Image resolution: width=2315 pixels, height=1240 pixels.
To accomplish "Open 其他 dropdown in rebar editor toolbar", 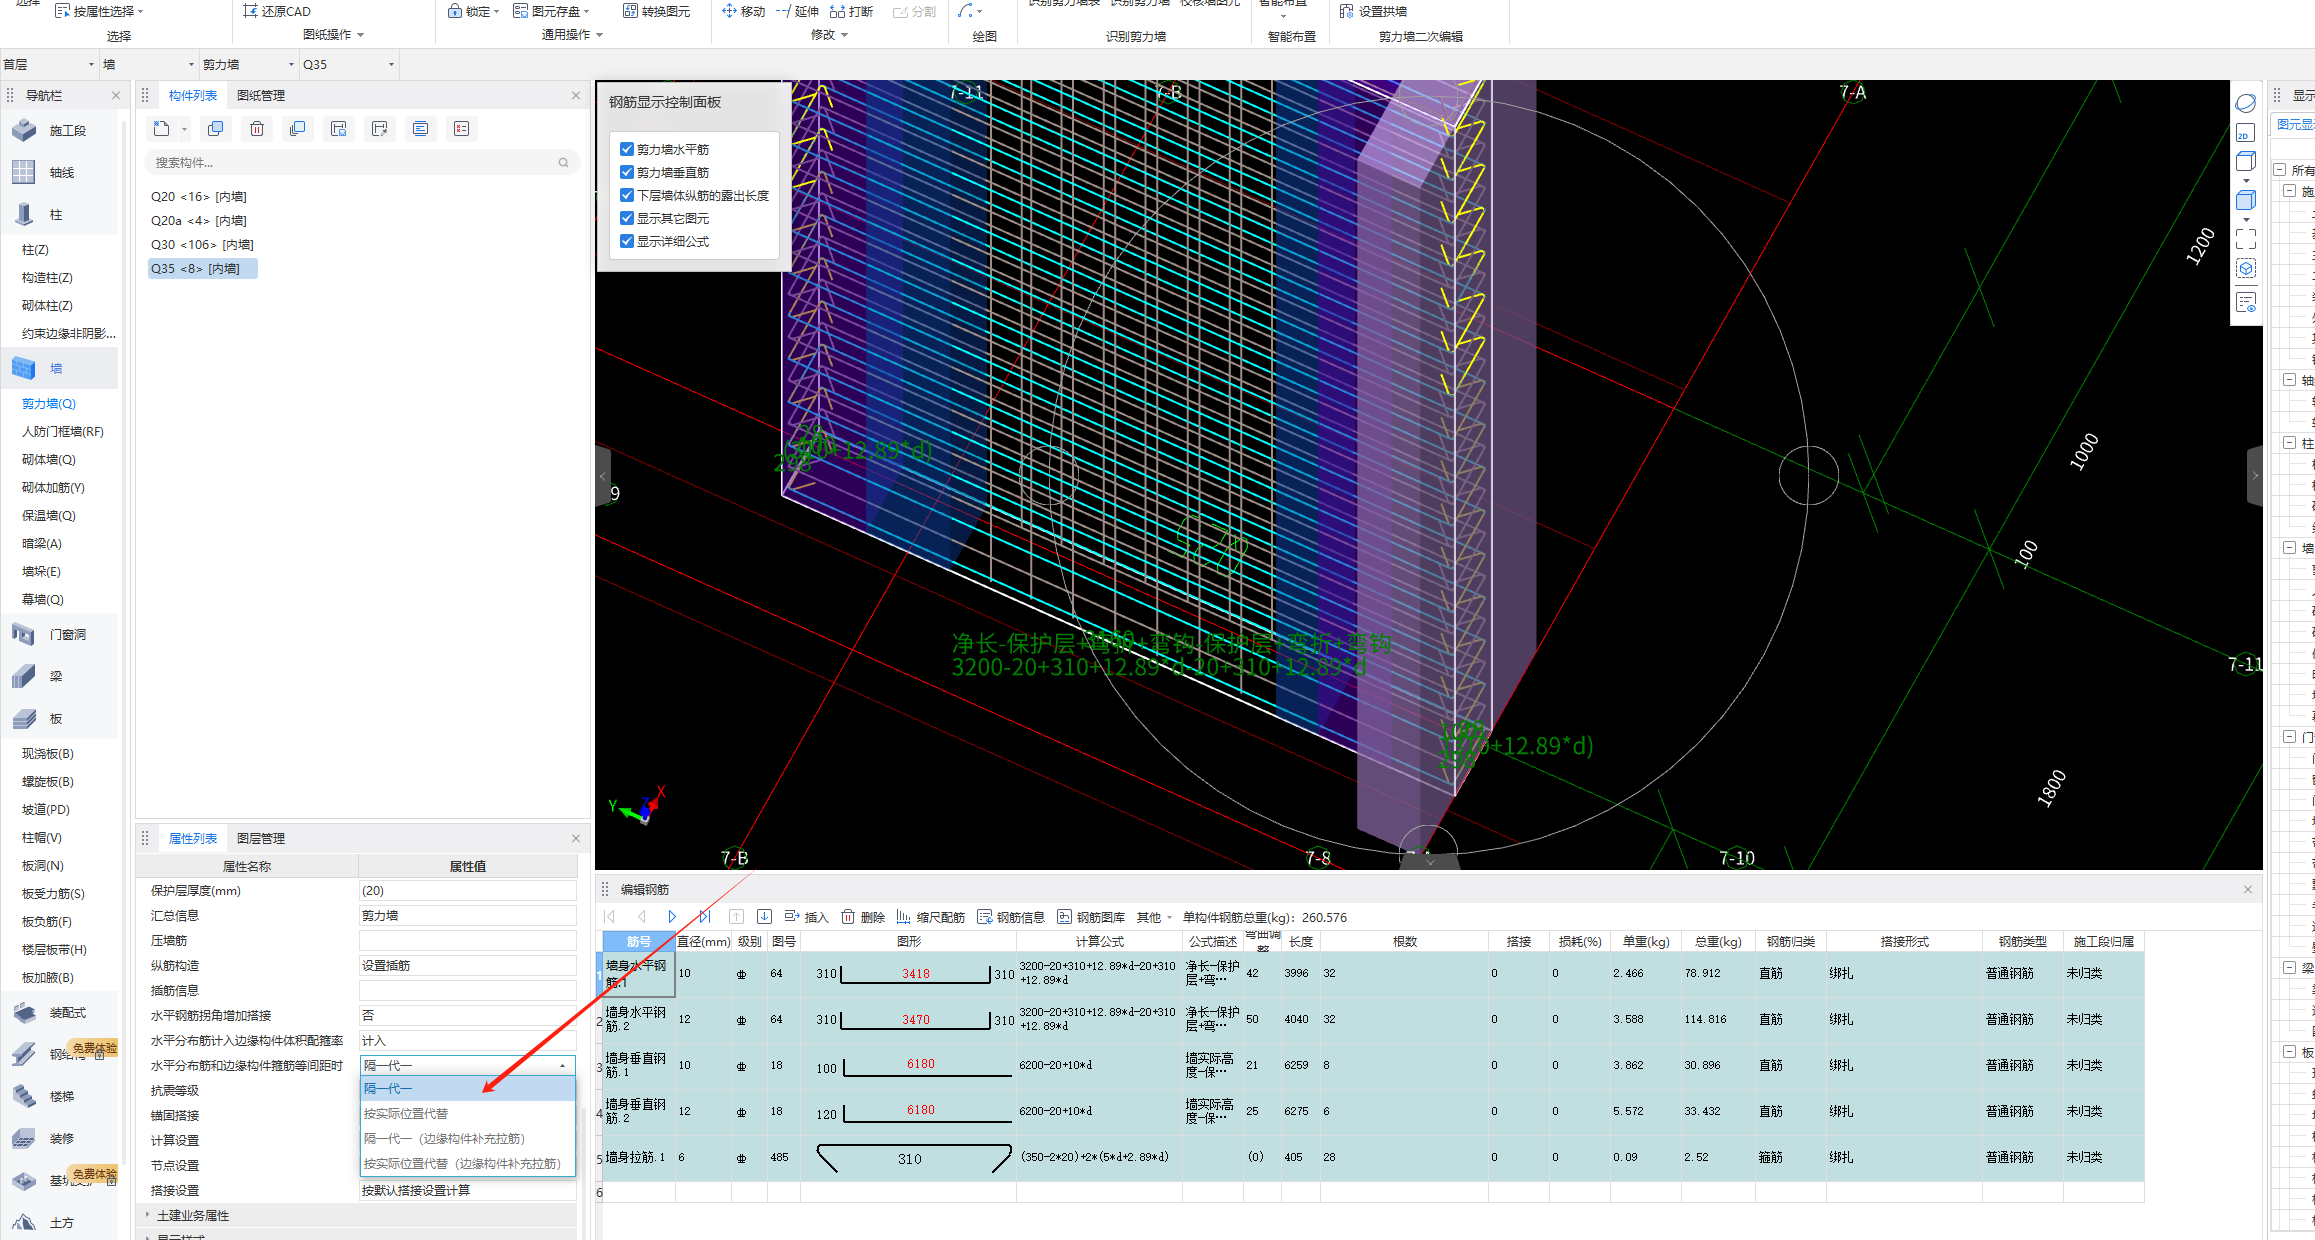I will pyautogui.click(x=1155, y=917).
